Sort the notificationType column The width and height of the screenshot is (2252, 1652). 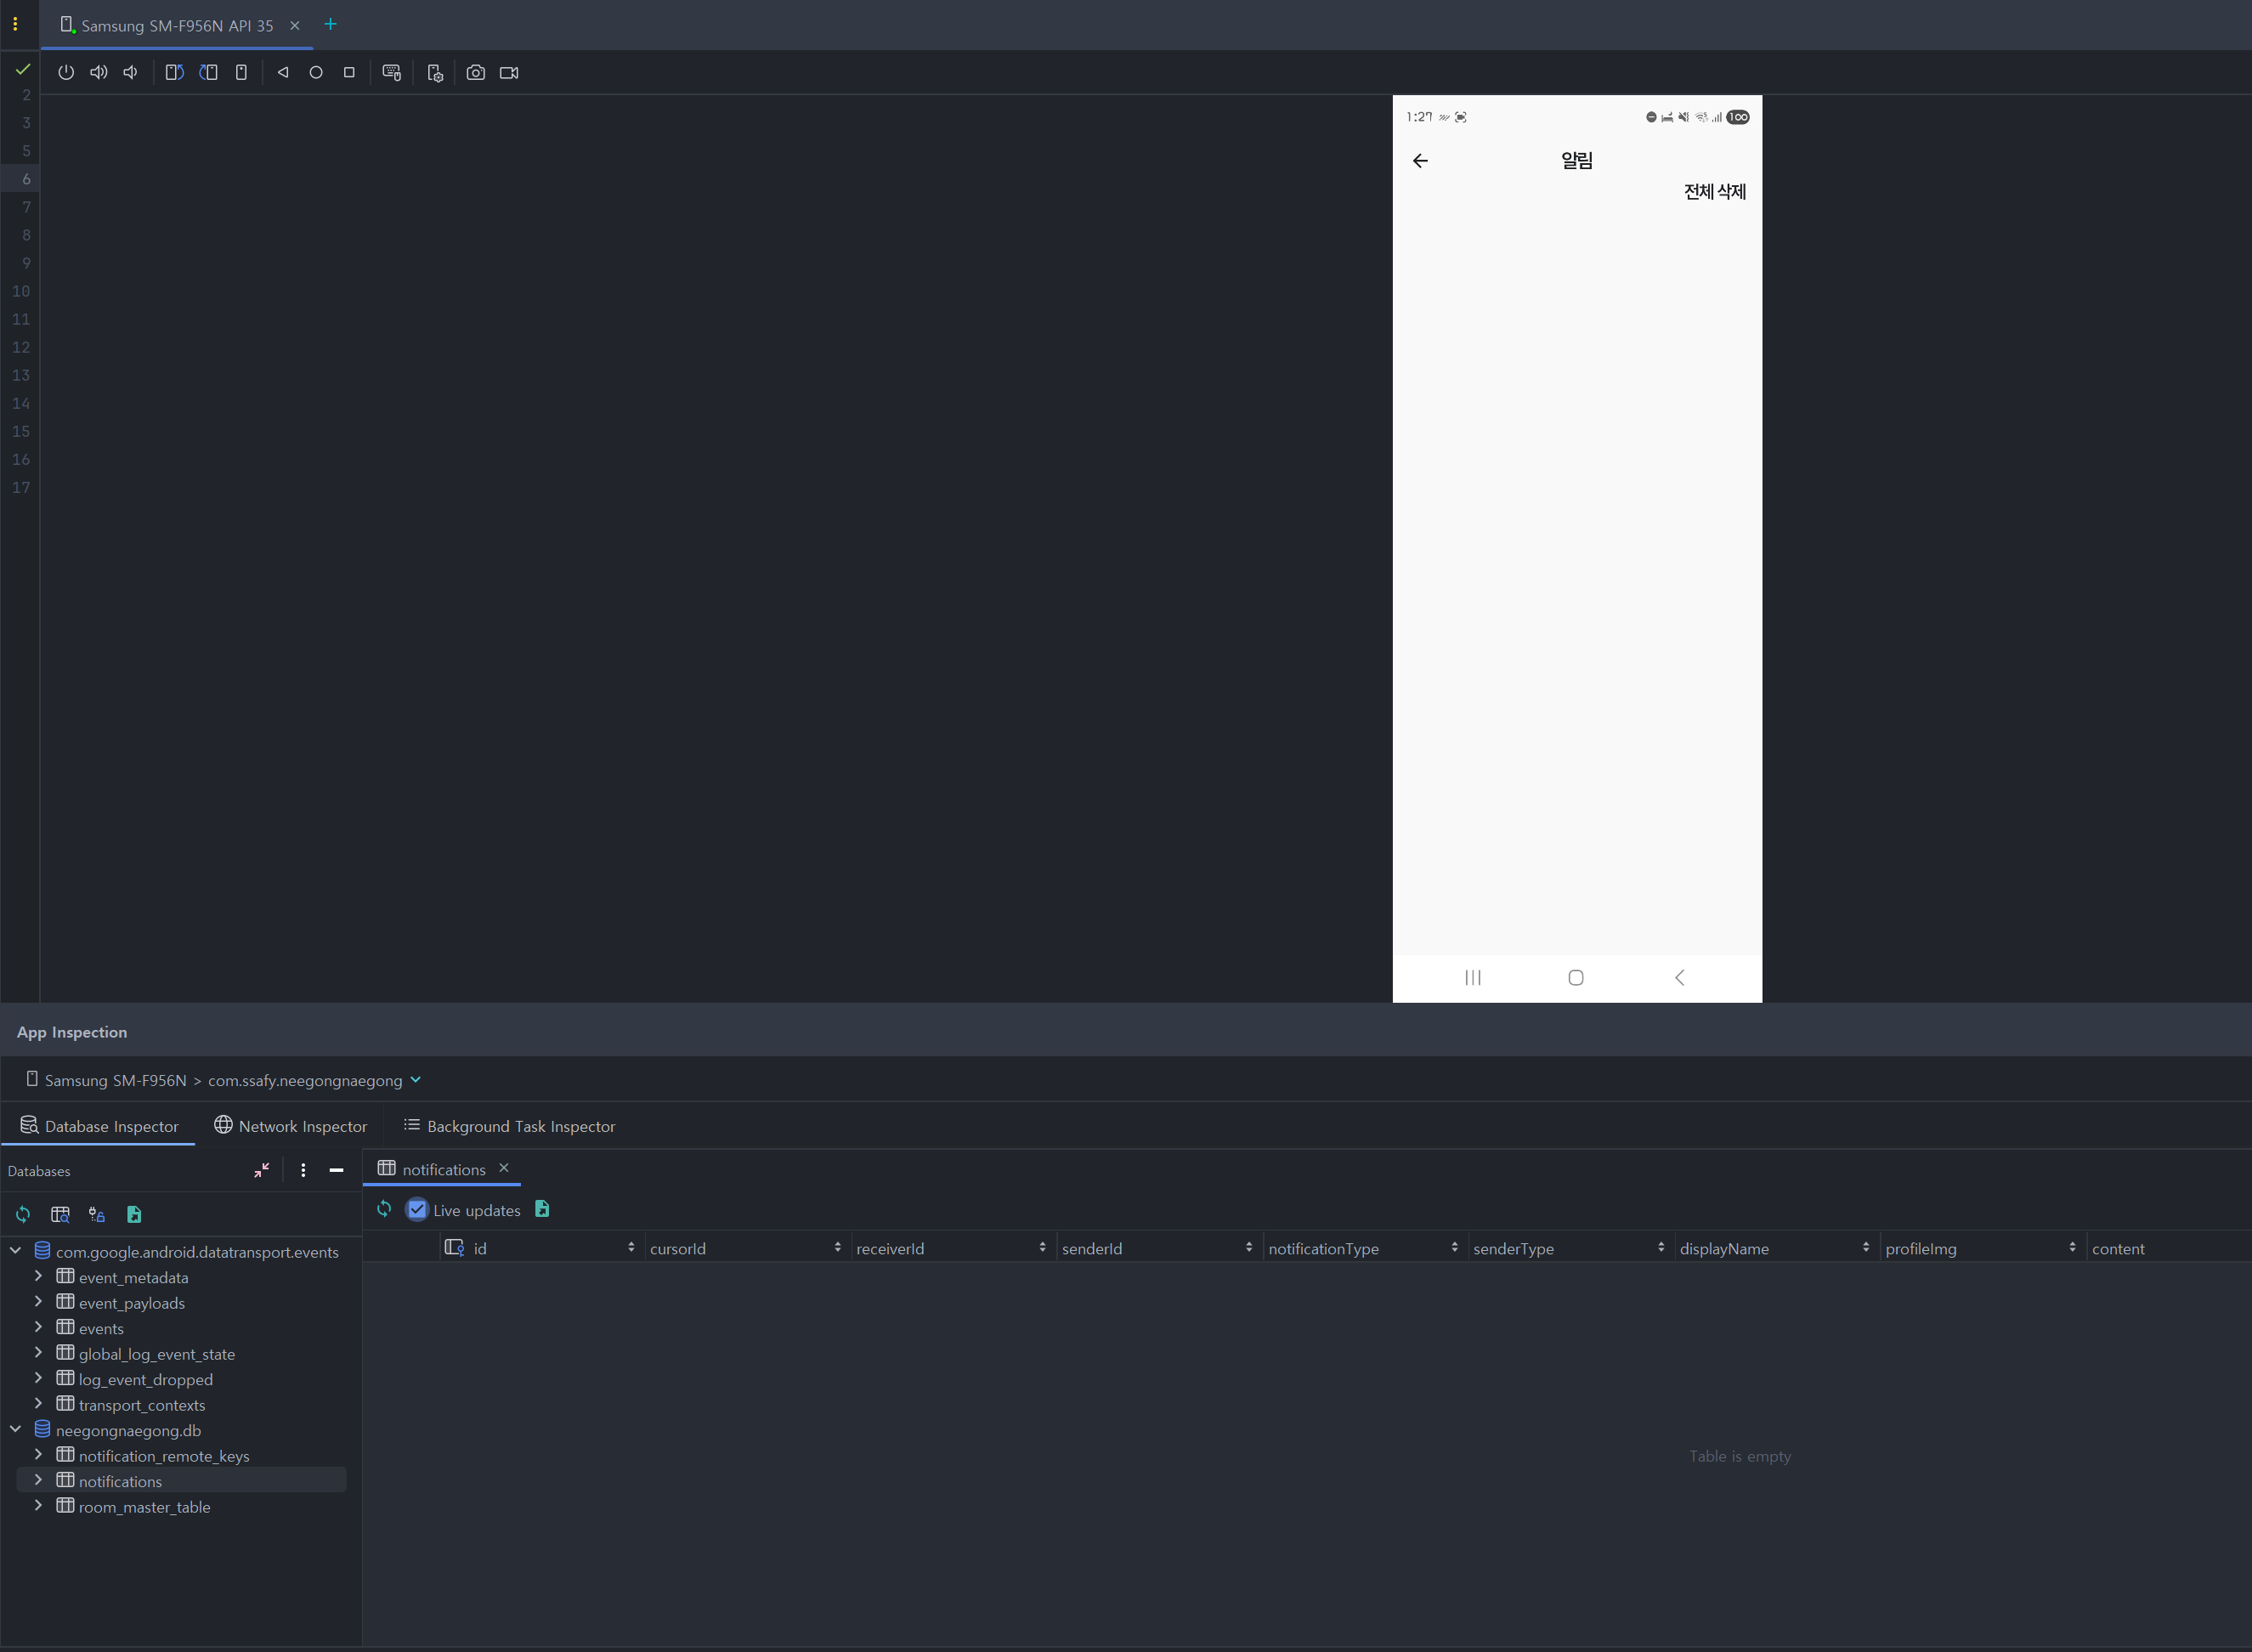pos(1456,1247)
